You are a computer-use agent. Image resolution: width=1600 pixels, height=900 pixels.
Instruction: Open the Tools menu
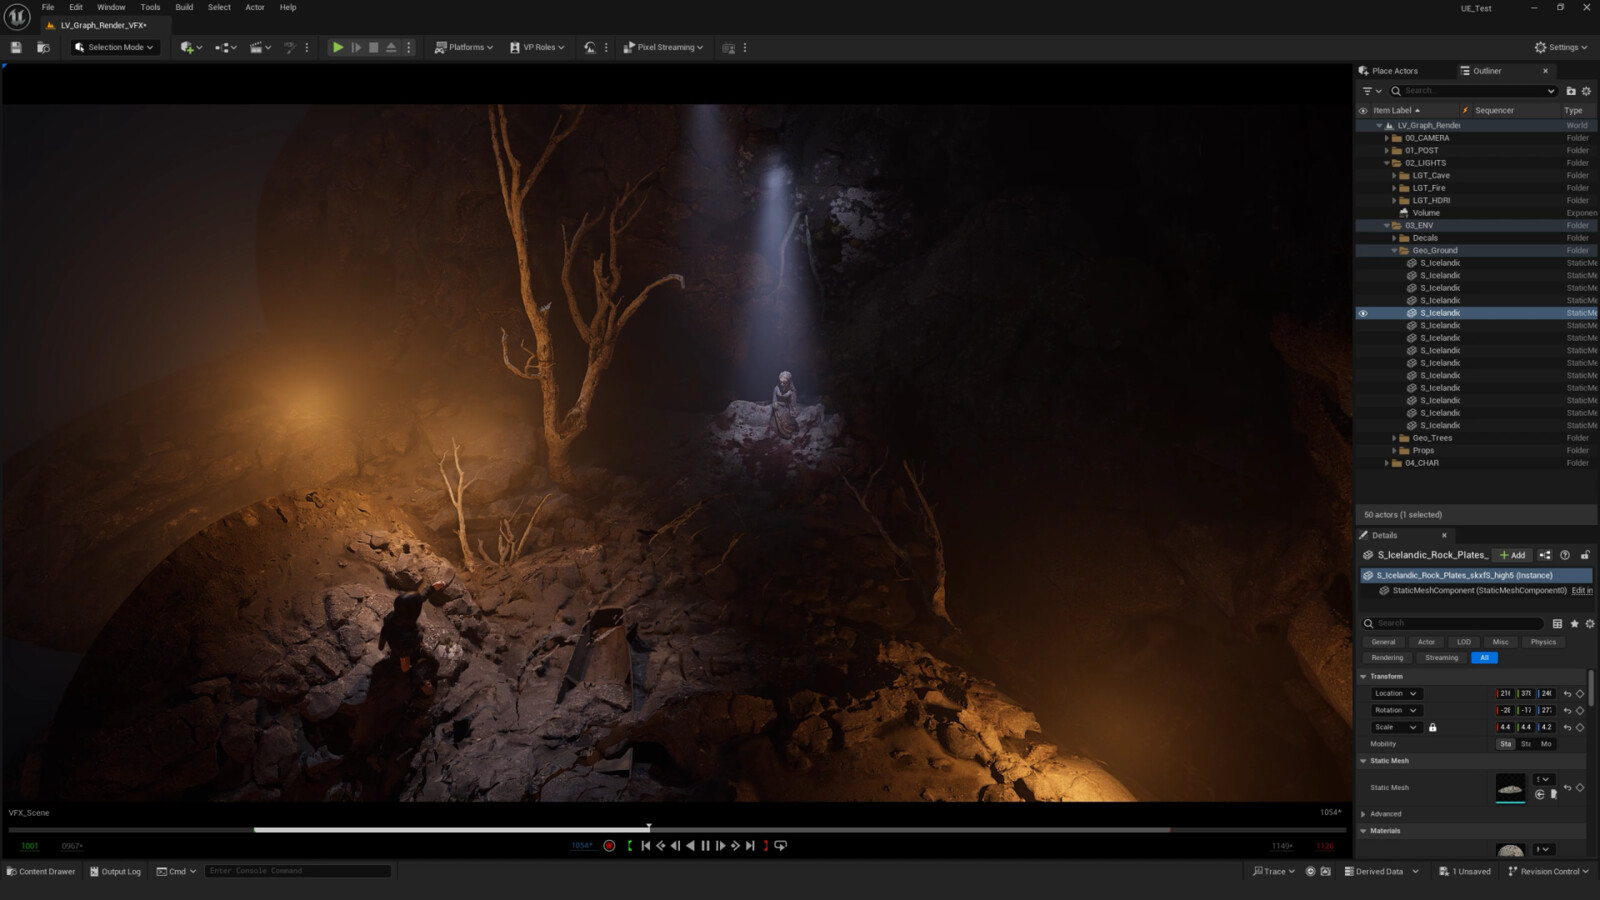click(x=150, y=7)
